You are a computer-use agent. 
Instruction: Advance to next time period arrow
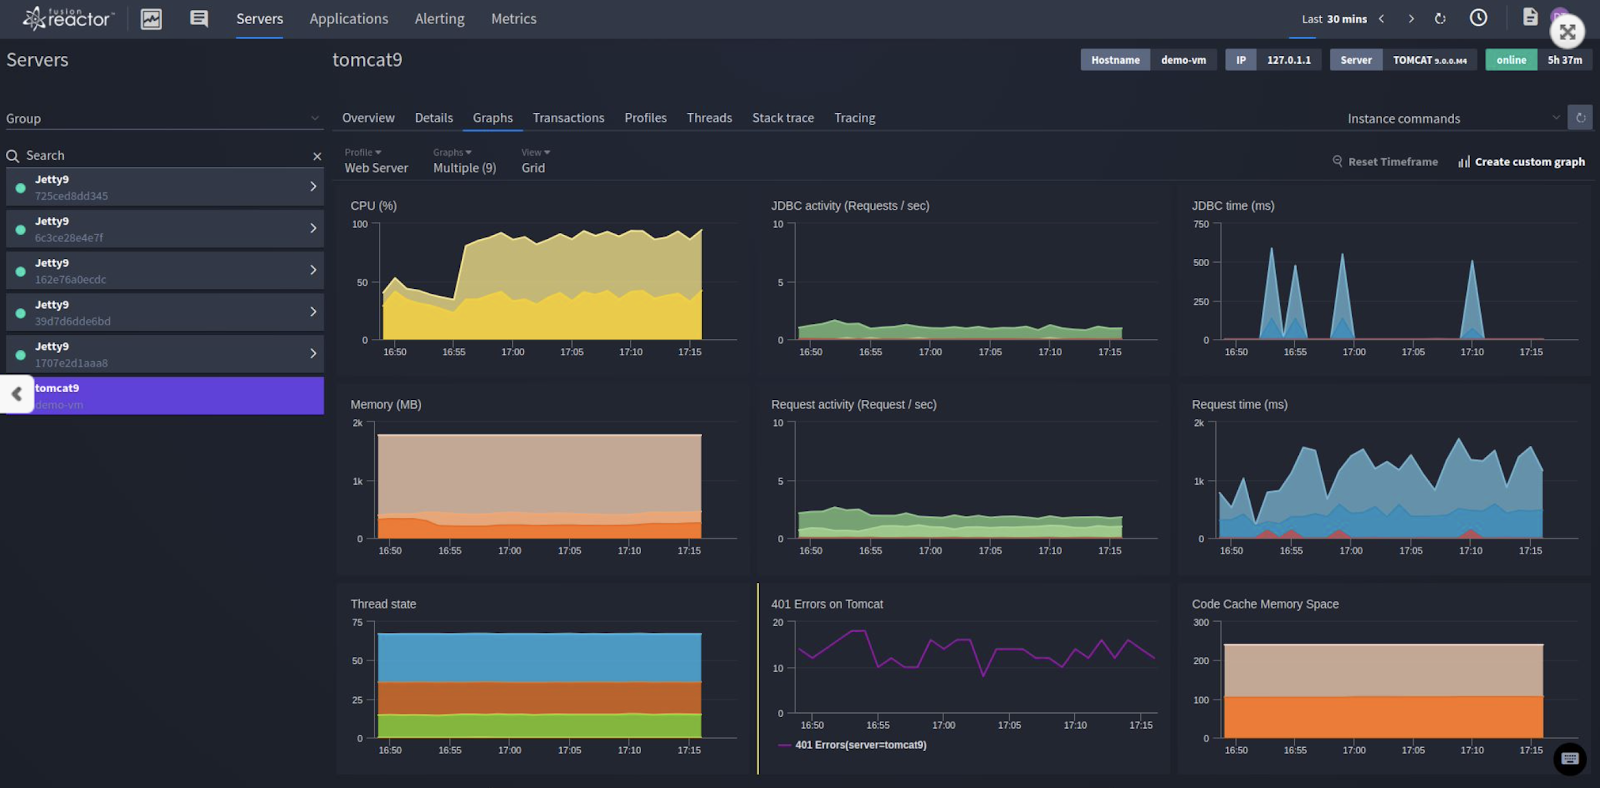1411,19
